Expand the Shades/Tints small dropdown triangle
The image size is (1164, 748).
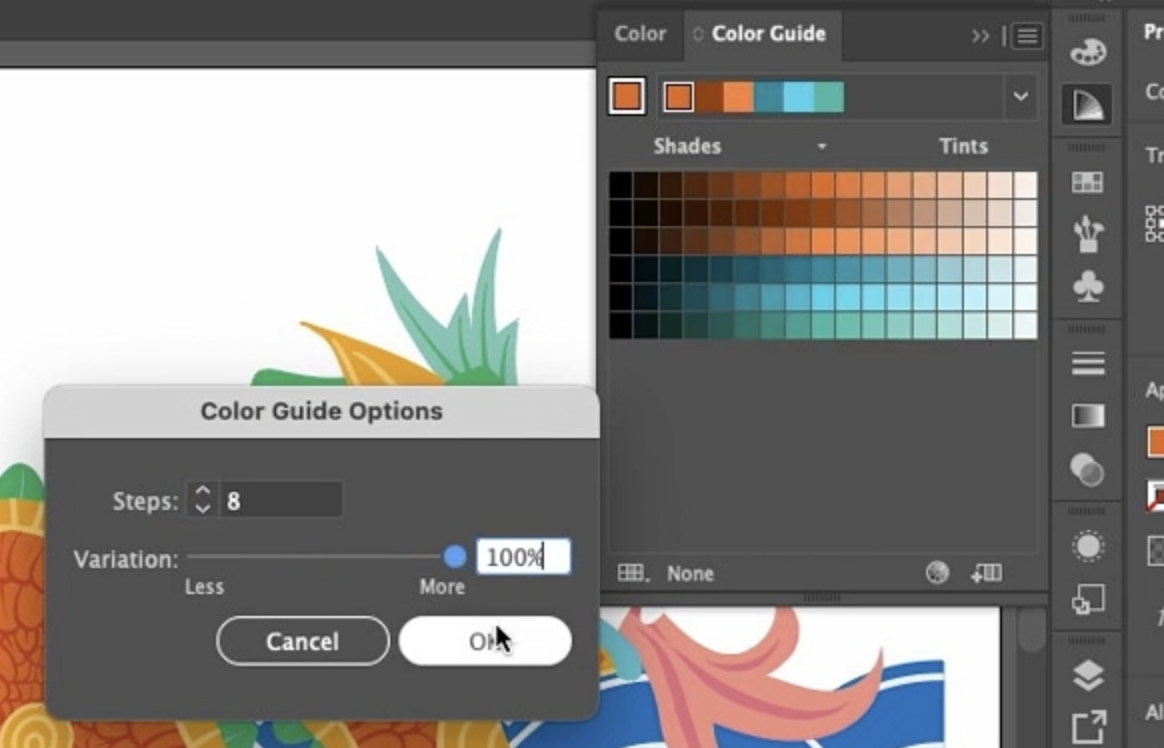tap(822, 146)
